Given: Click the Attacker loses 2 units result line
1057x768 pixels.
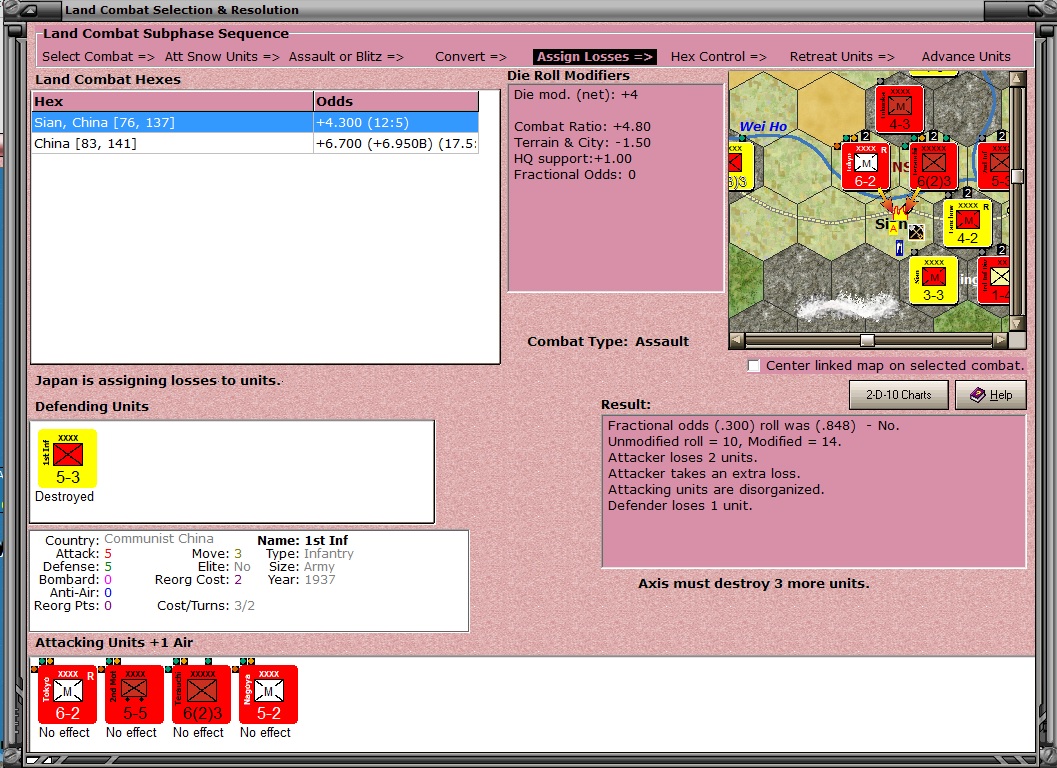Looking at the screenshot, I should pyautogui.click(x=682, y=458).
